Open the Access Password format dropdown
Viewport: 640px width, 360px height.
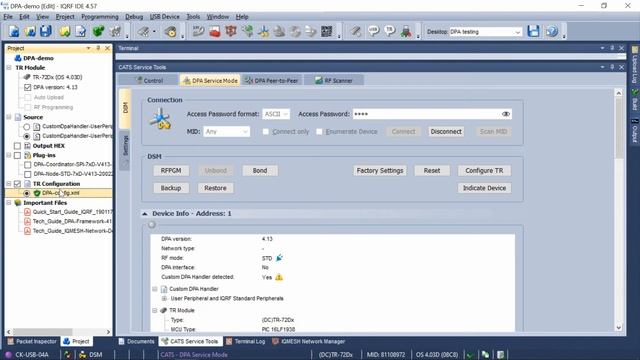click(x=276, y=114)
